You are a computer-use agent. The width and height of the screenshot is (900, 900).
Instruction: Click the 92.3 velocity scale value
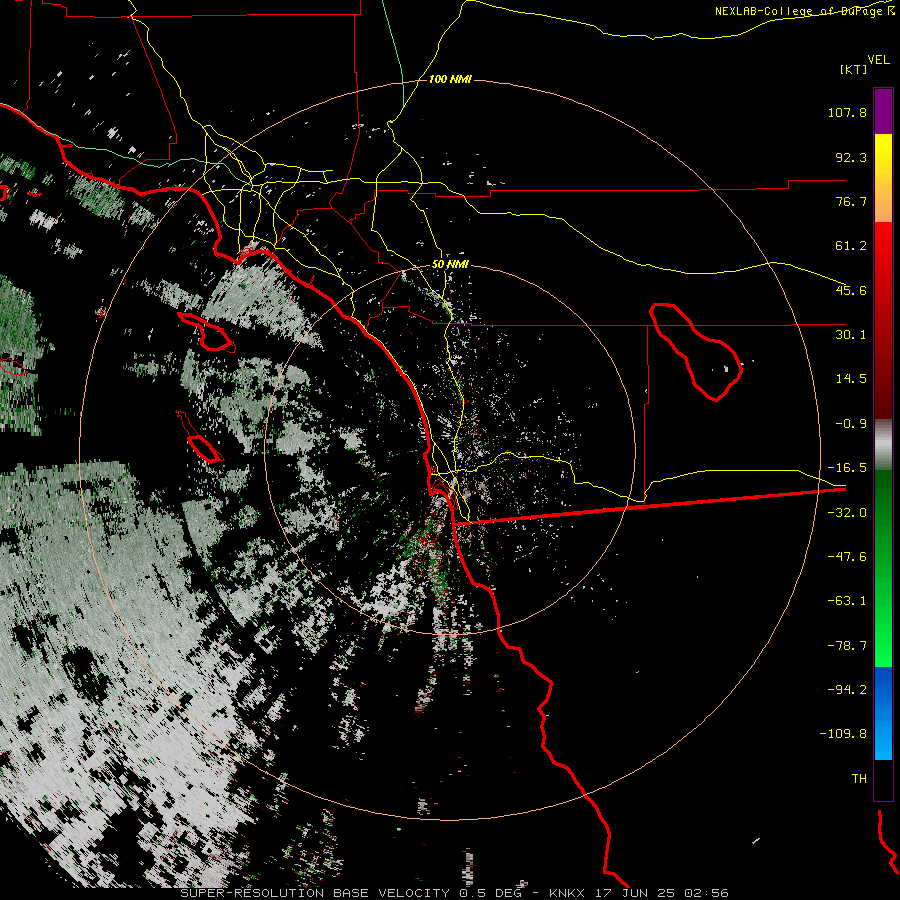click(x=851, y=157)
